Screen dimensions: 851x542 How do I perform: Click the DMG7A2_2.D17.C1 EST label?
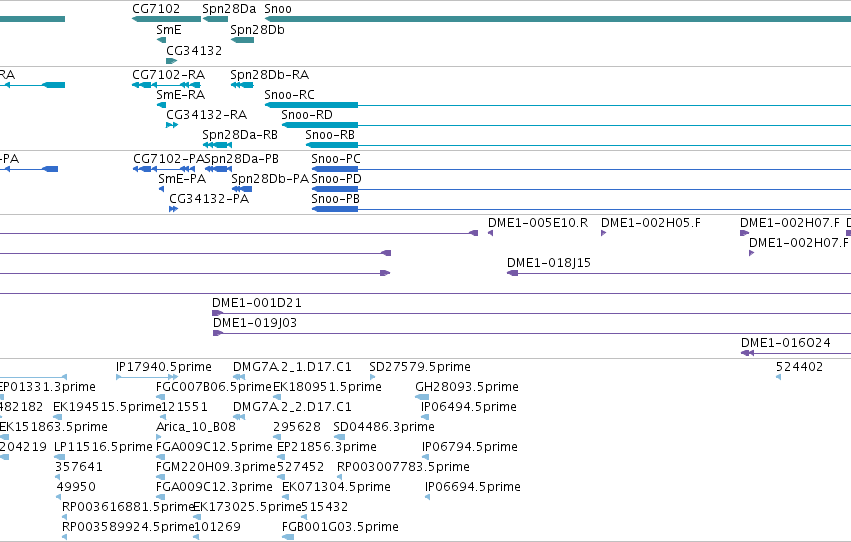click(292, 407)
